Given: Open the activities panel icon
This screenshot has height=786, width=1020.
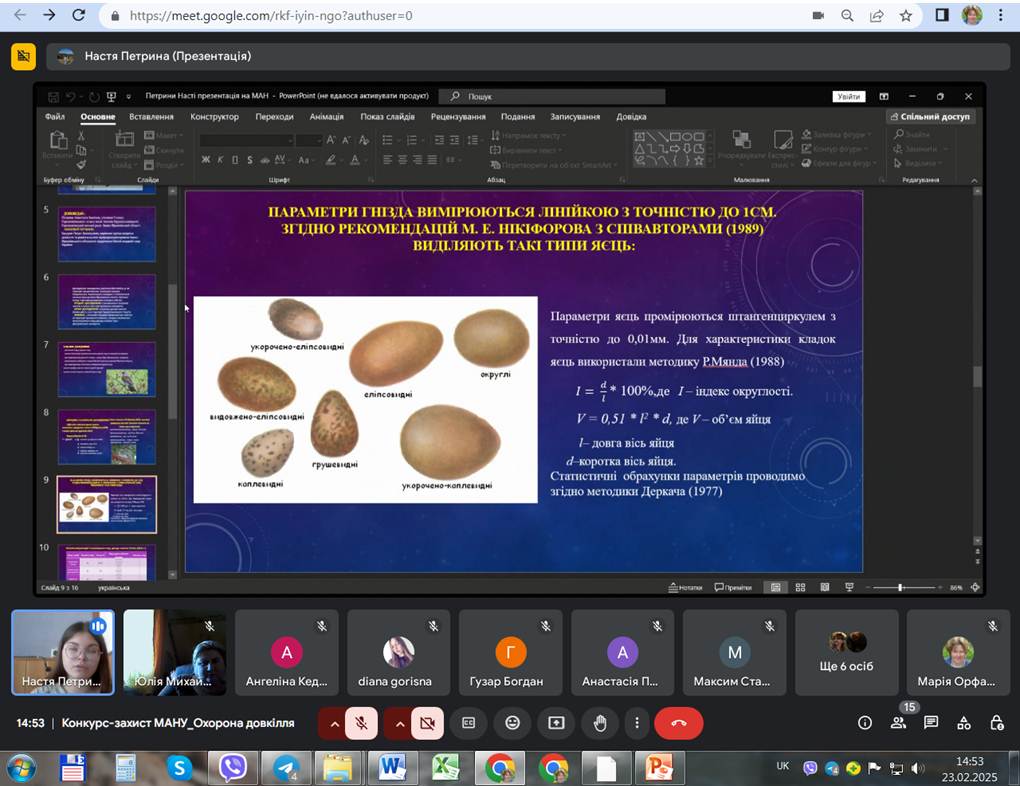Looking at the screenshot, I should pyautogui.click(x=964, y=723).
